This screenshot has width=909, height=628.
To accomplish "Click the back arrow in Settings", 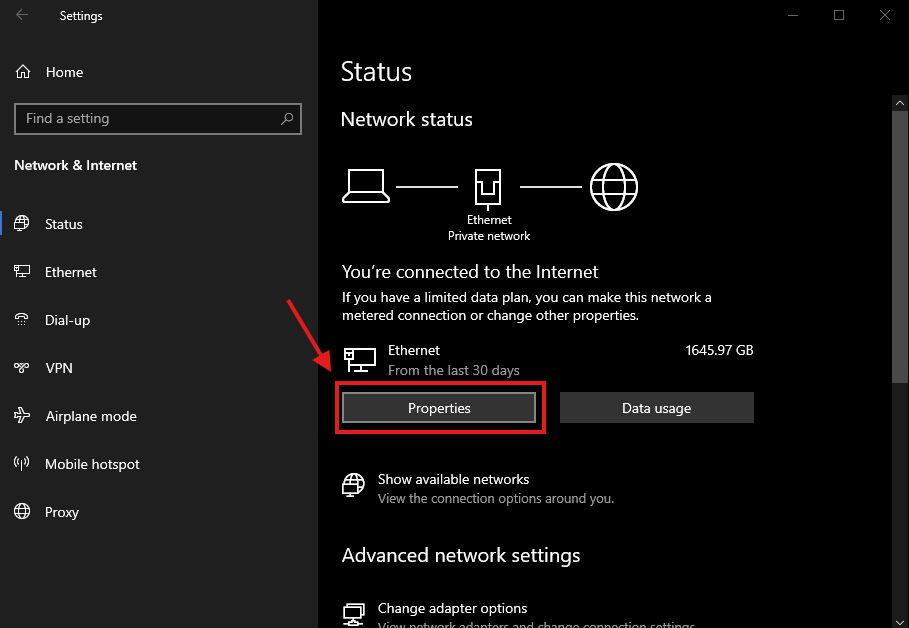I will point(22,15).
